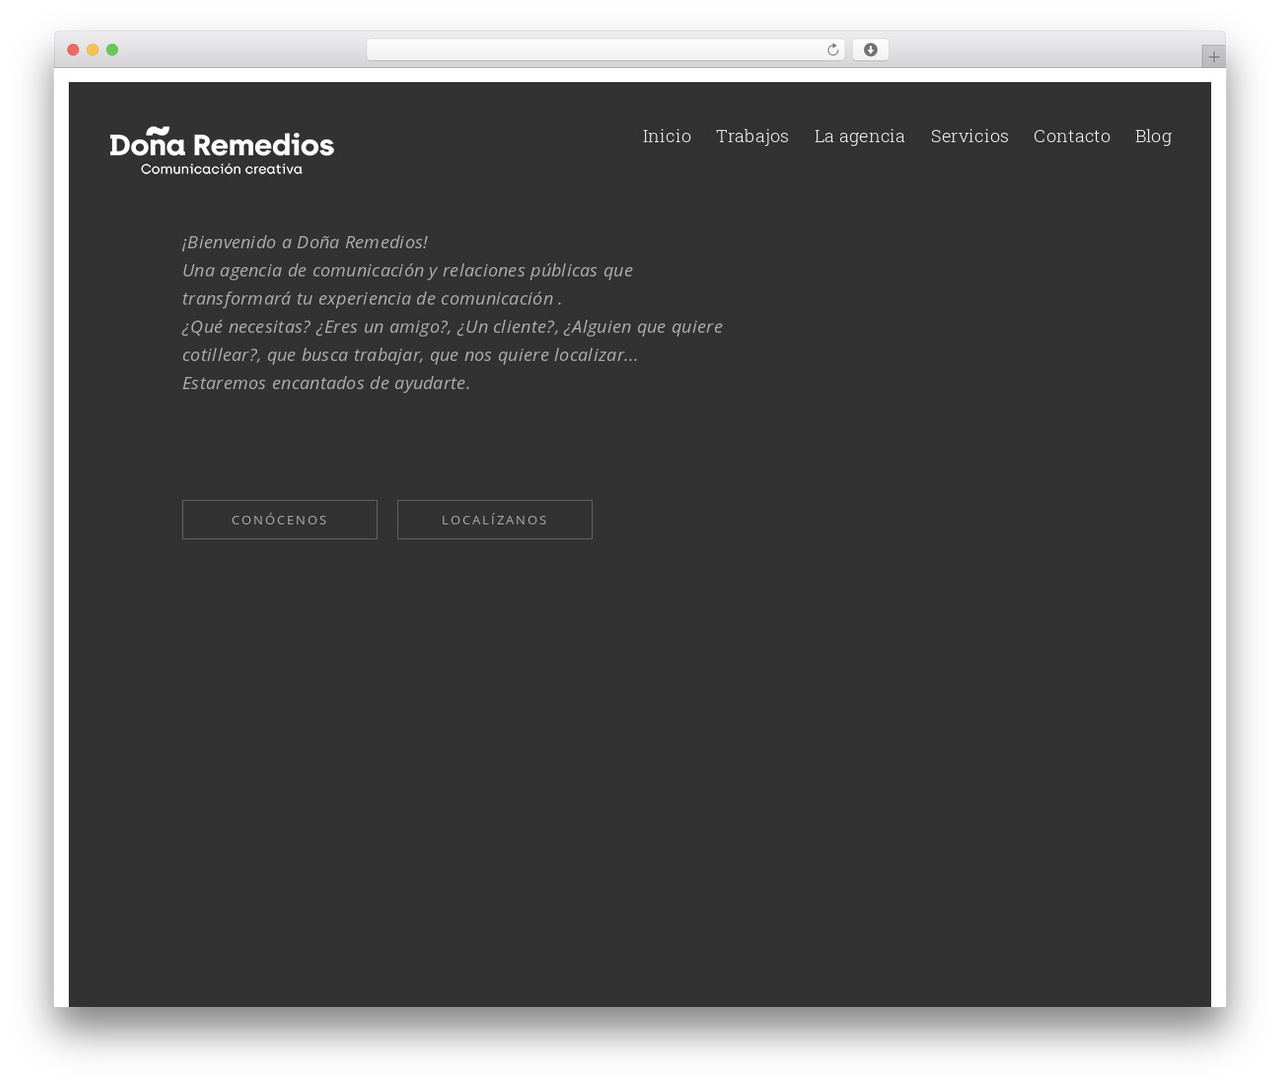
Task: Close the window with the red button
Action: 73,50
